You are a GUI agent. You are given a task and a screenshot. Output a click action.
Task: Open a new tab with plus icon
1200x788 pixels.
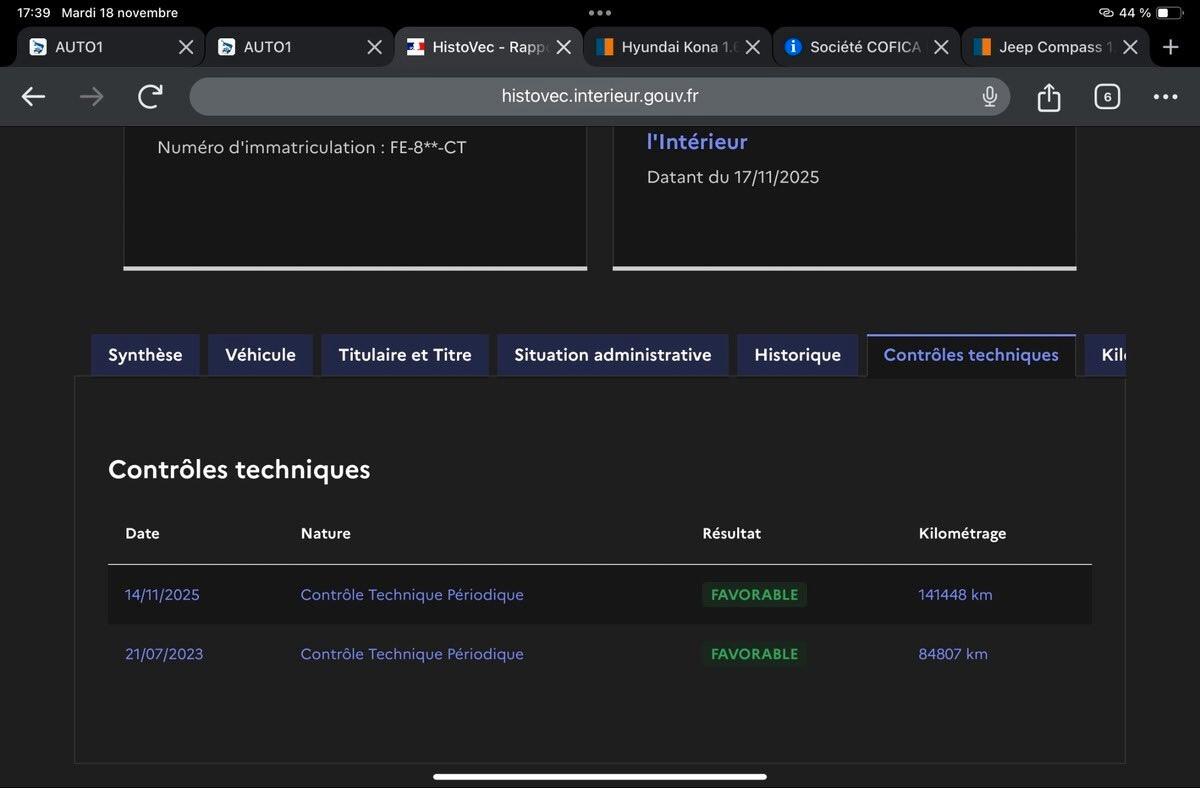click(x=1171, y=47)
